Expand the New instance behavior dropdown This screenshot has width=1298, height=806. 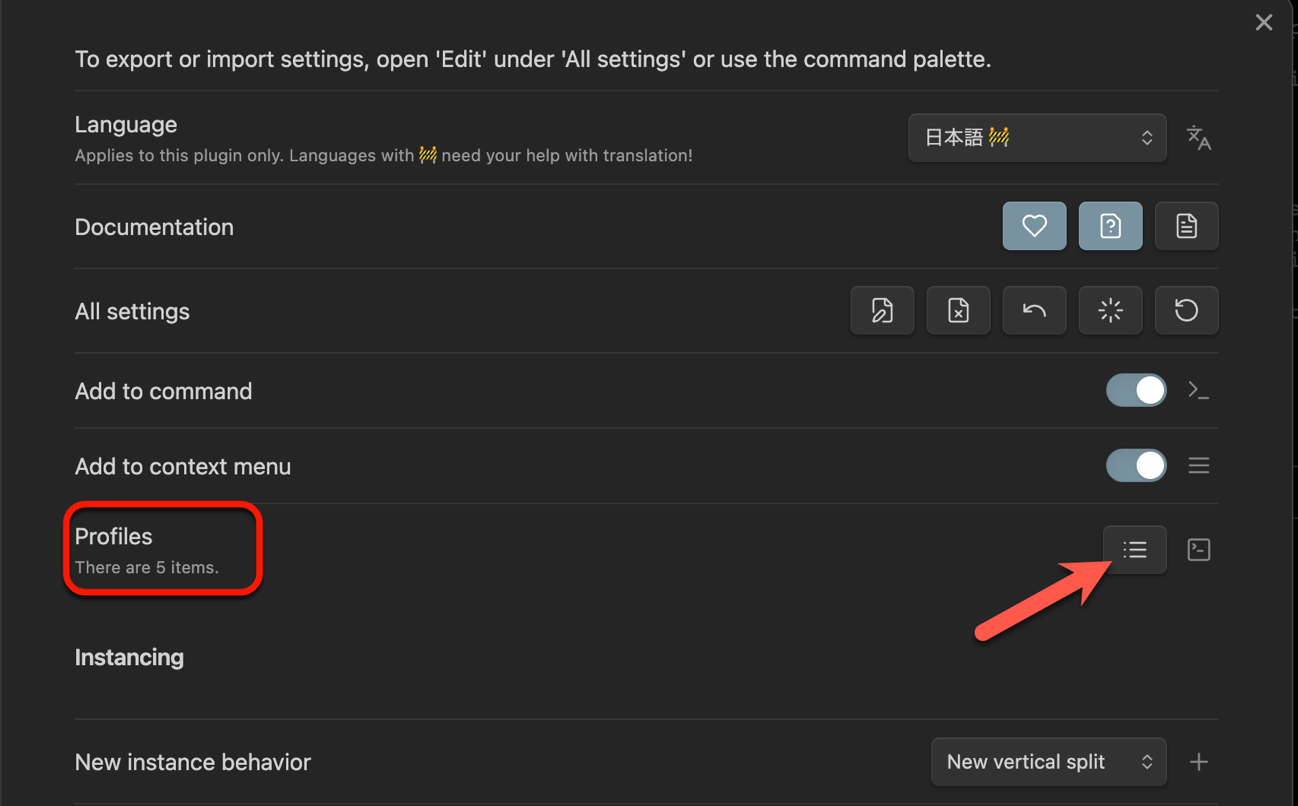pos(1048,762)
